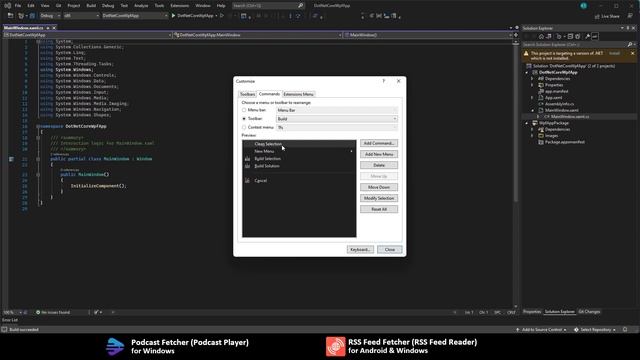Click the green Start debugging play icon
640x360 pixels.
[x=173, y=16]
